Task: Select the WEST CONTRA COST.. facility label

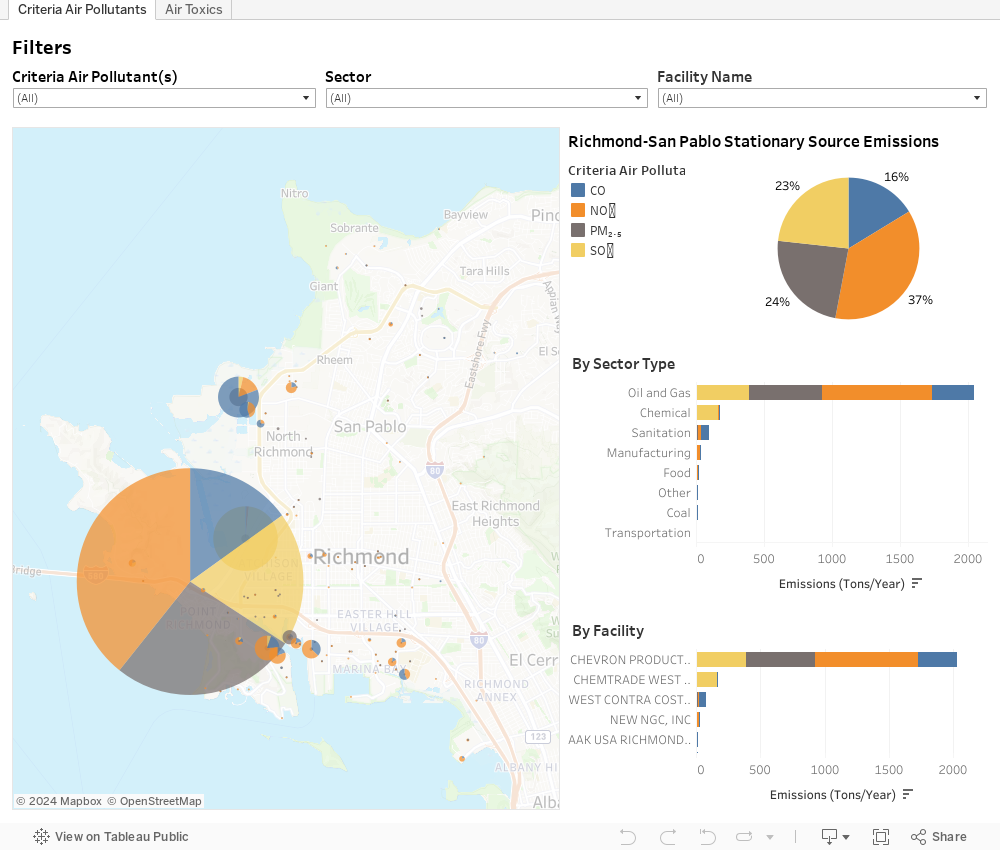Action: click(x=629, y=700)
